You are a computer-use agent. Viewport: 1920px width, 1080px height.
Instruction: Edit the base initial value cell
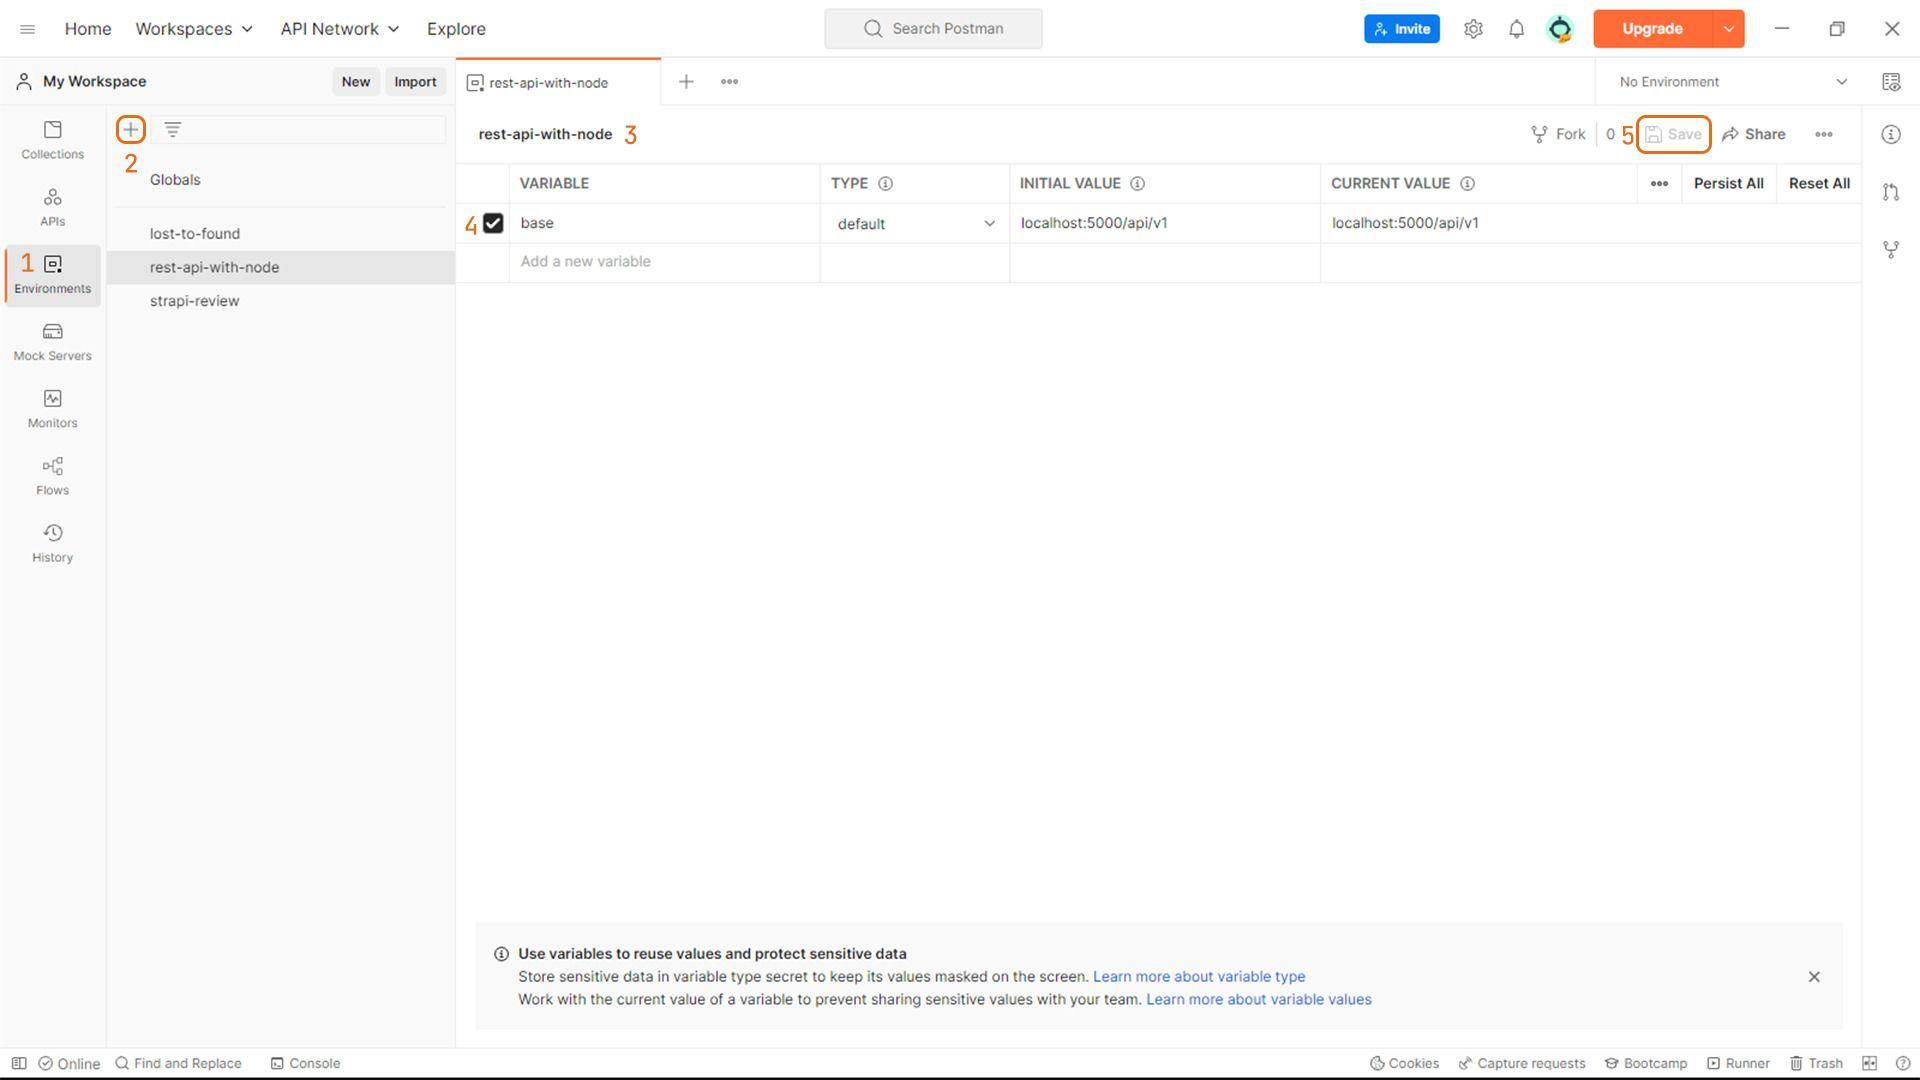pyautogui.click(x=1164, y=223)
